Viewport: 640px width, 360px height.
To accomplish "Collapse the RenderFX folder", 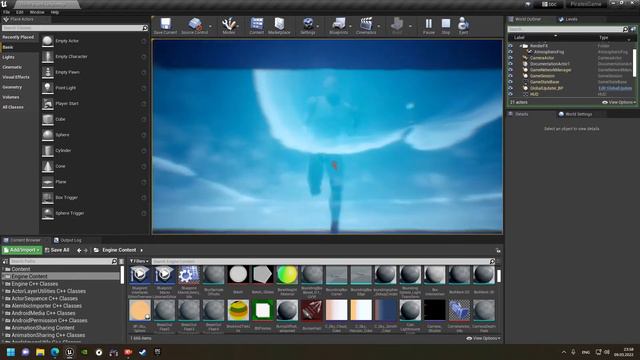I will 521,46.
